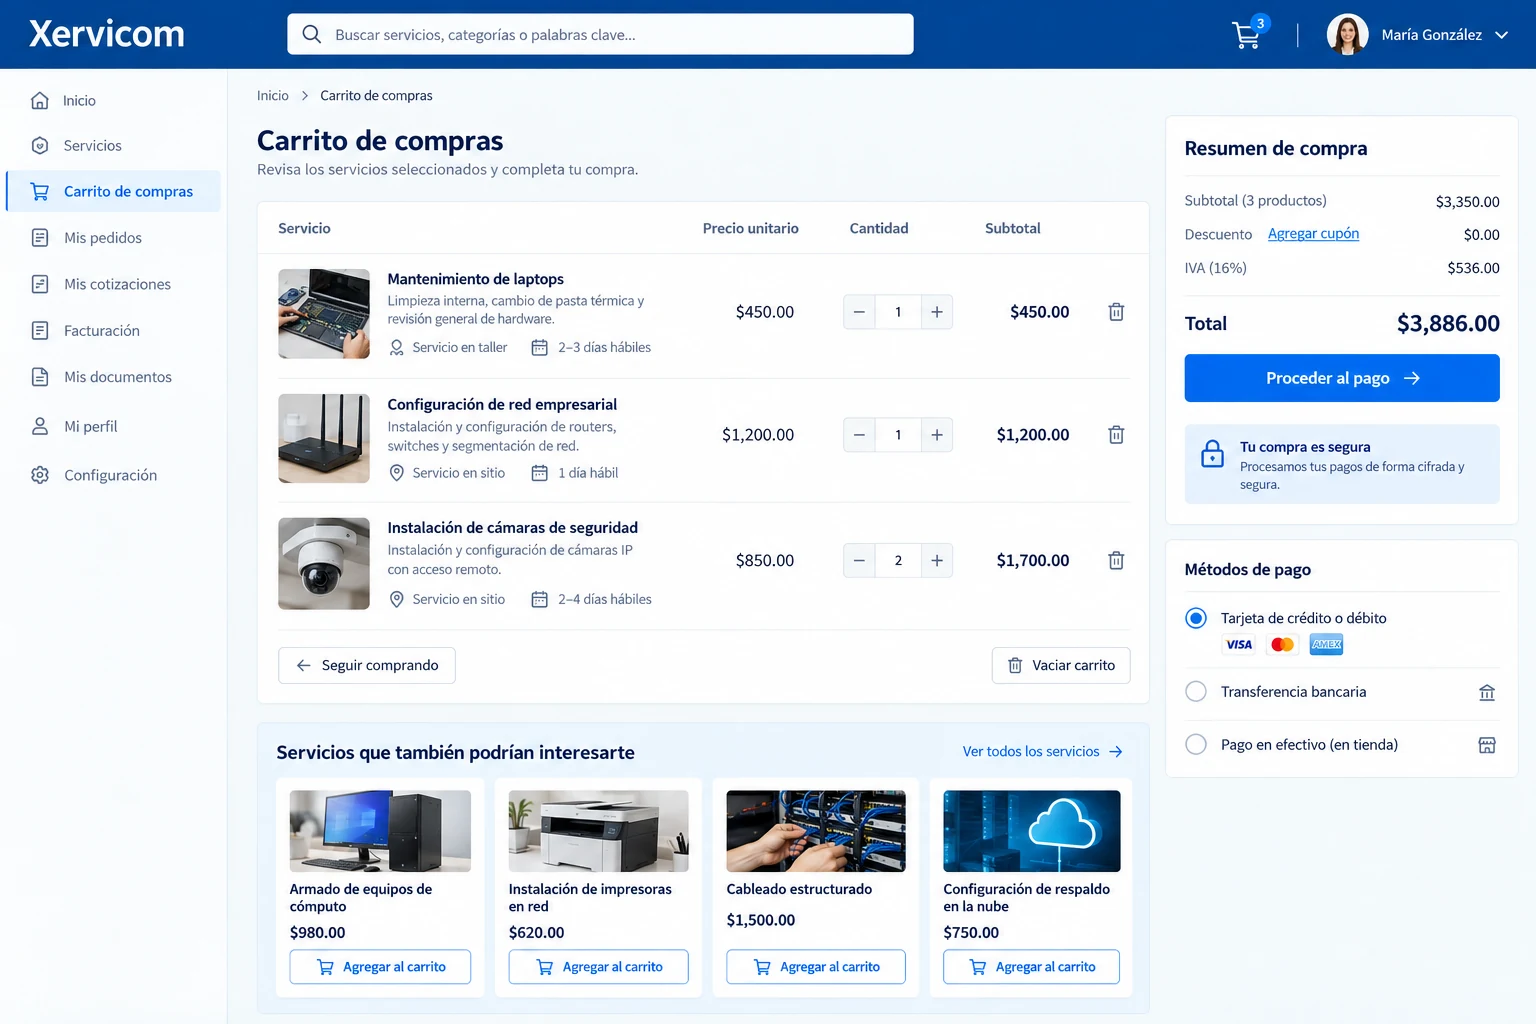Click the search magnifier icon
This screenshot has width=1536, height=1024.
point(312,34)
